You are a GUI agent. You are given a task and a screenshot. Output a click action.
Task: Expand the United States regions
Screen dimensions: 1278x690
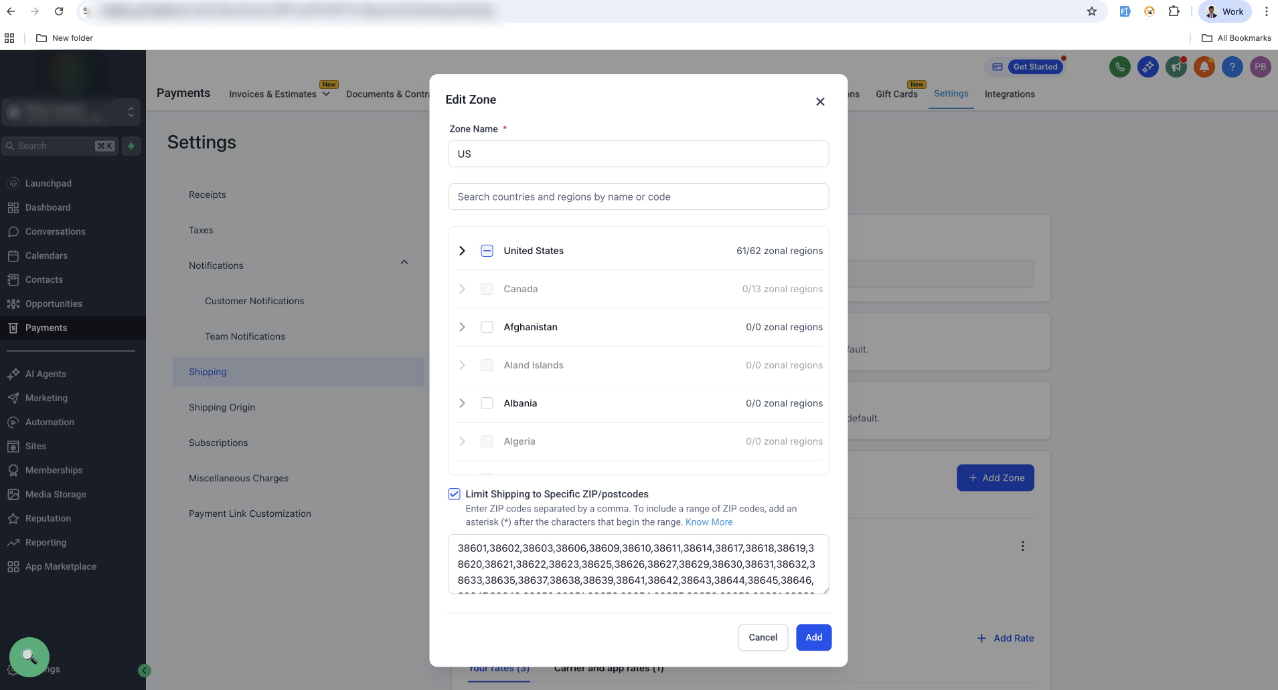(x=462, y=251)
